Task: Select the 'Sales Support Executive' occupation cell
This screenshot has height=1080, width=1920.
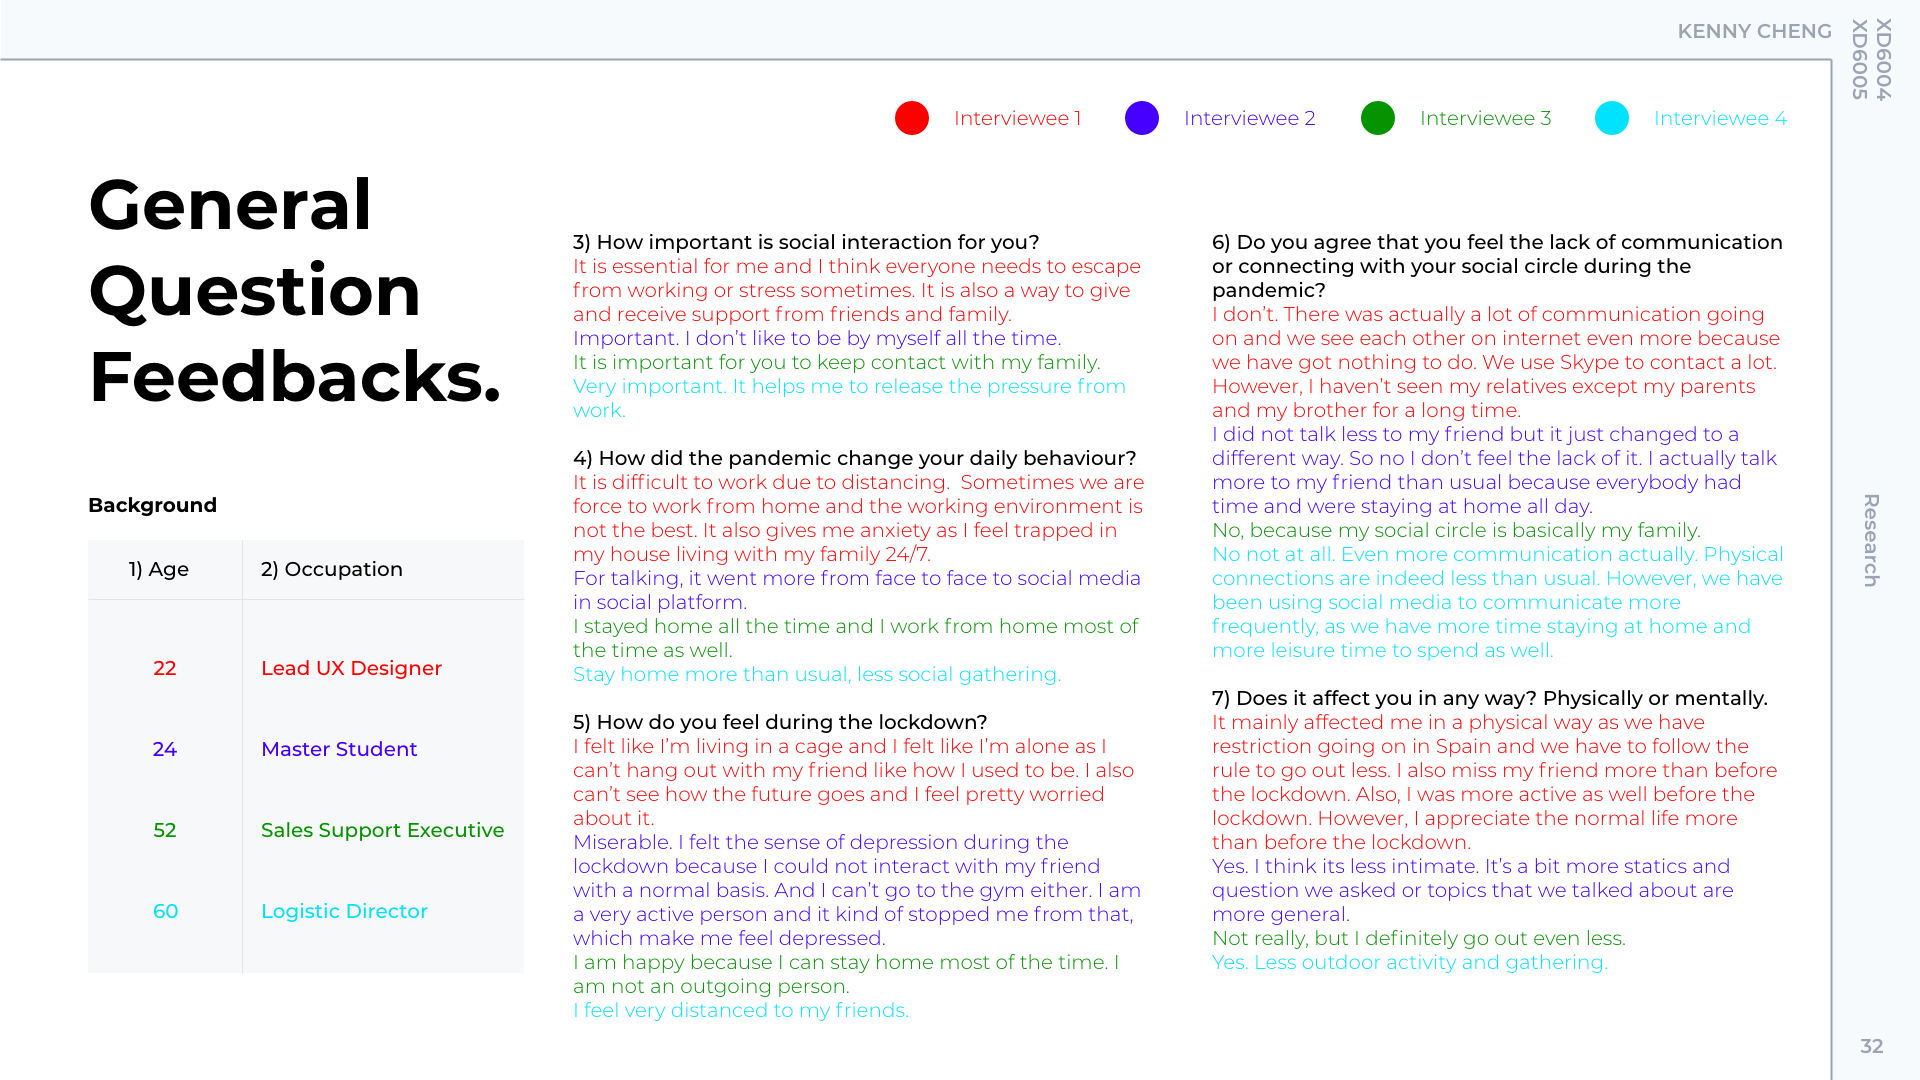Action: click(382, 830)
